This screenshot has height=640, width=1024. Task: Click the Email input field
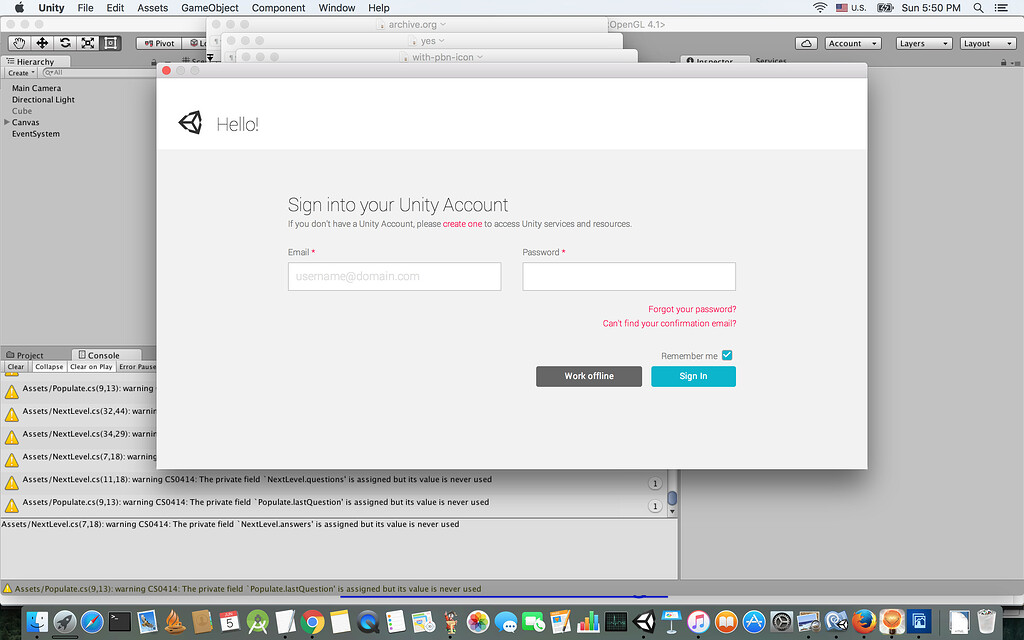[x=394, y=276]
